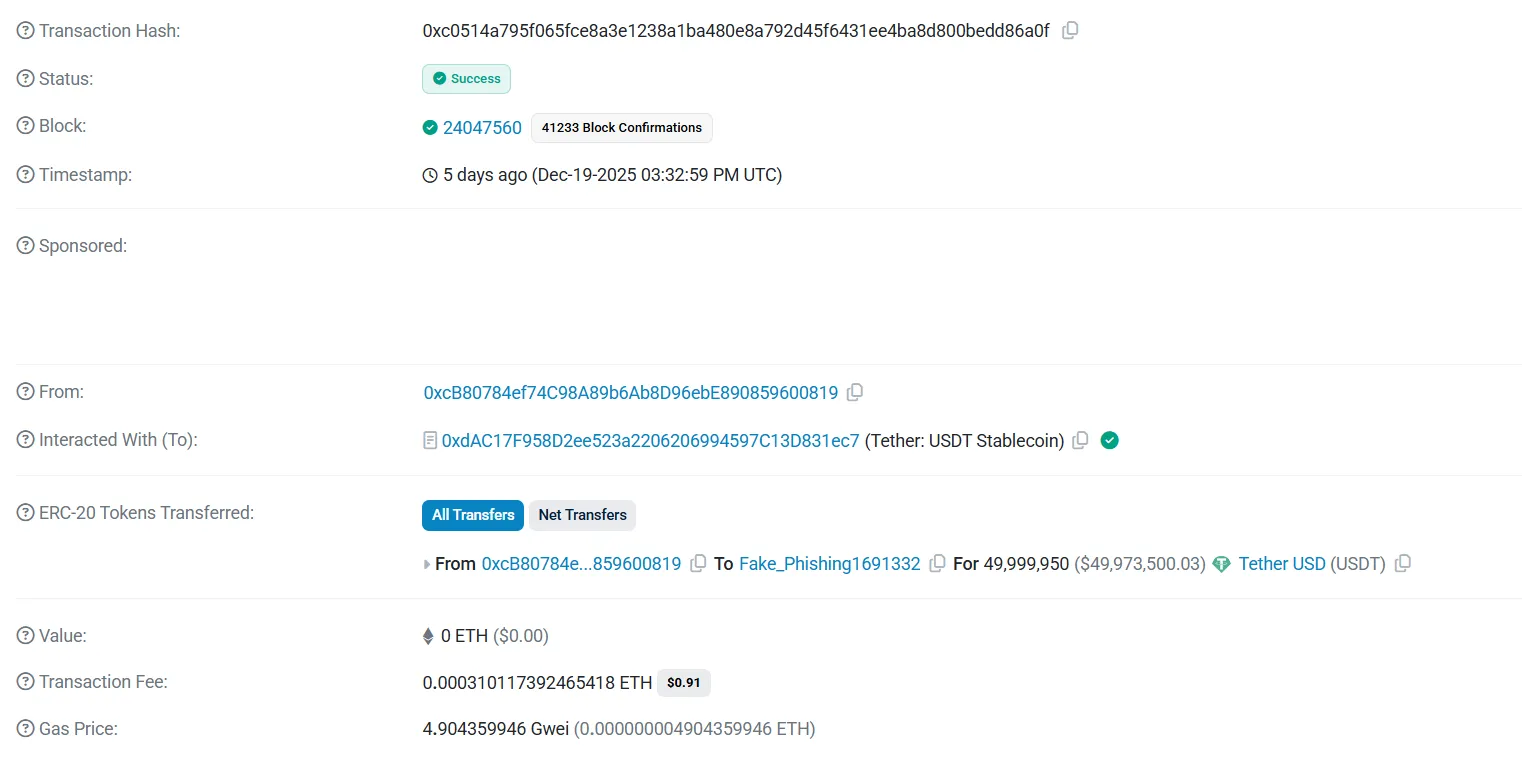Screen dimensions: 1522x760
Task: Expand the token transfer row arrow
Action: pyautogui.click(x=428, y=564)
